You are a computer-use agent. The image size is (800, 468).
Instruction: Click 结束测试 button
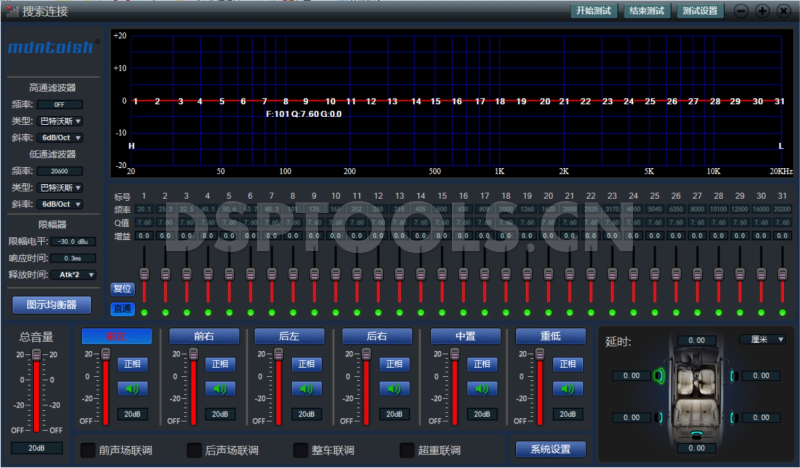click(647, 11)
